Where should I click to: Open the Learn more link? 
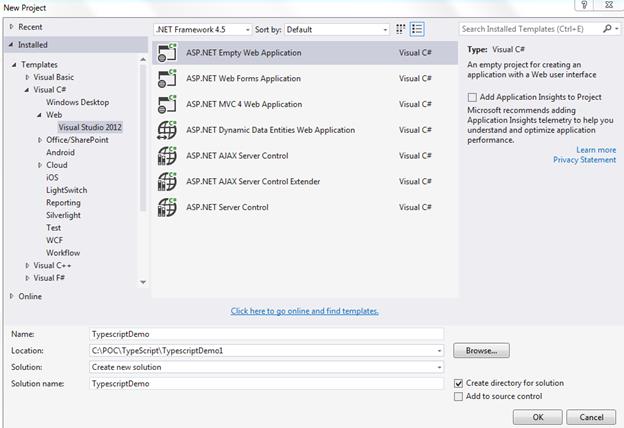coord(596,150)
